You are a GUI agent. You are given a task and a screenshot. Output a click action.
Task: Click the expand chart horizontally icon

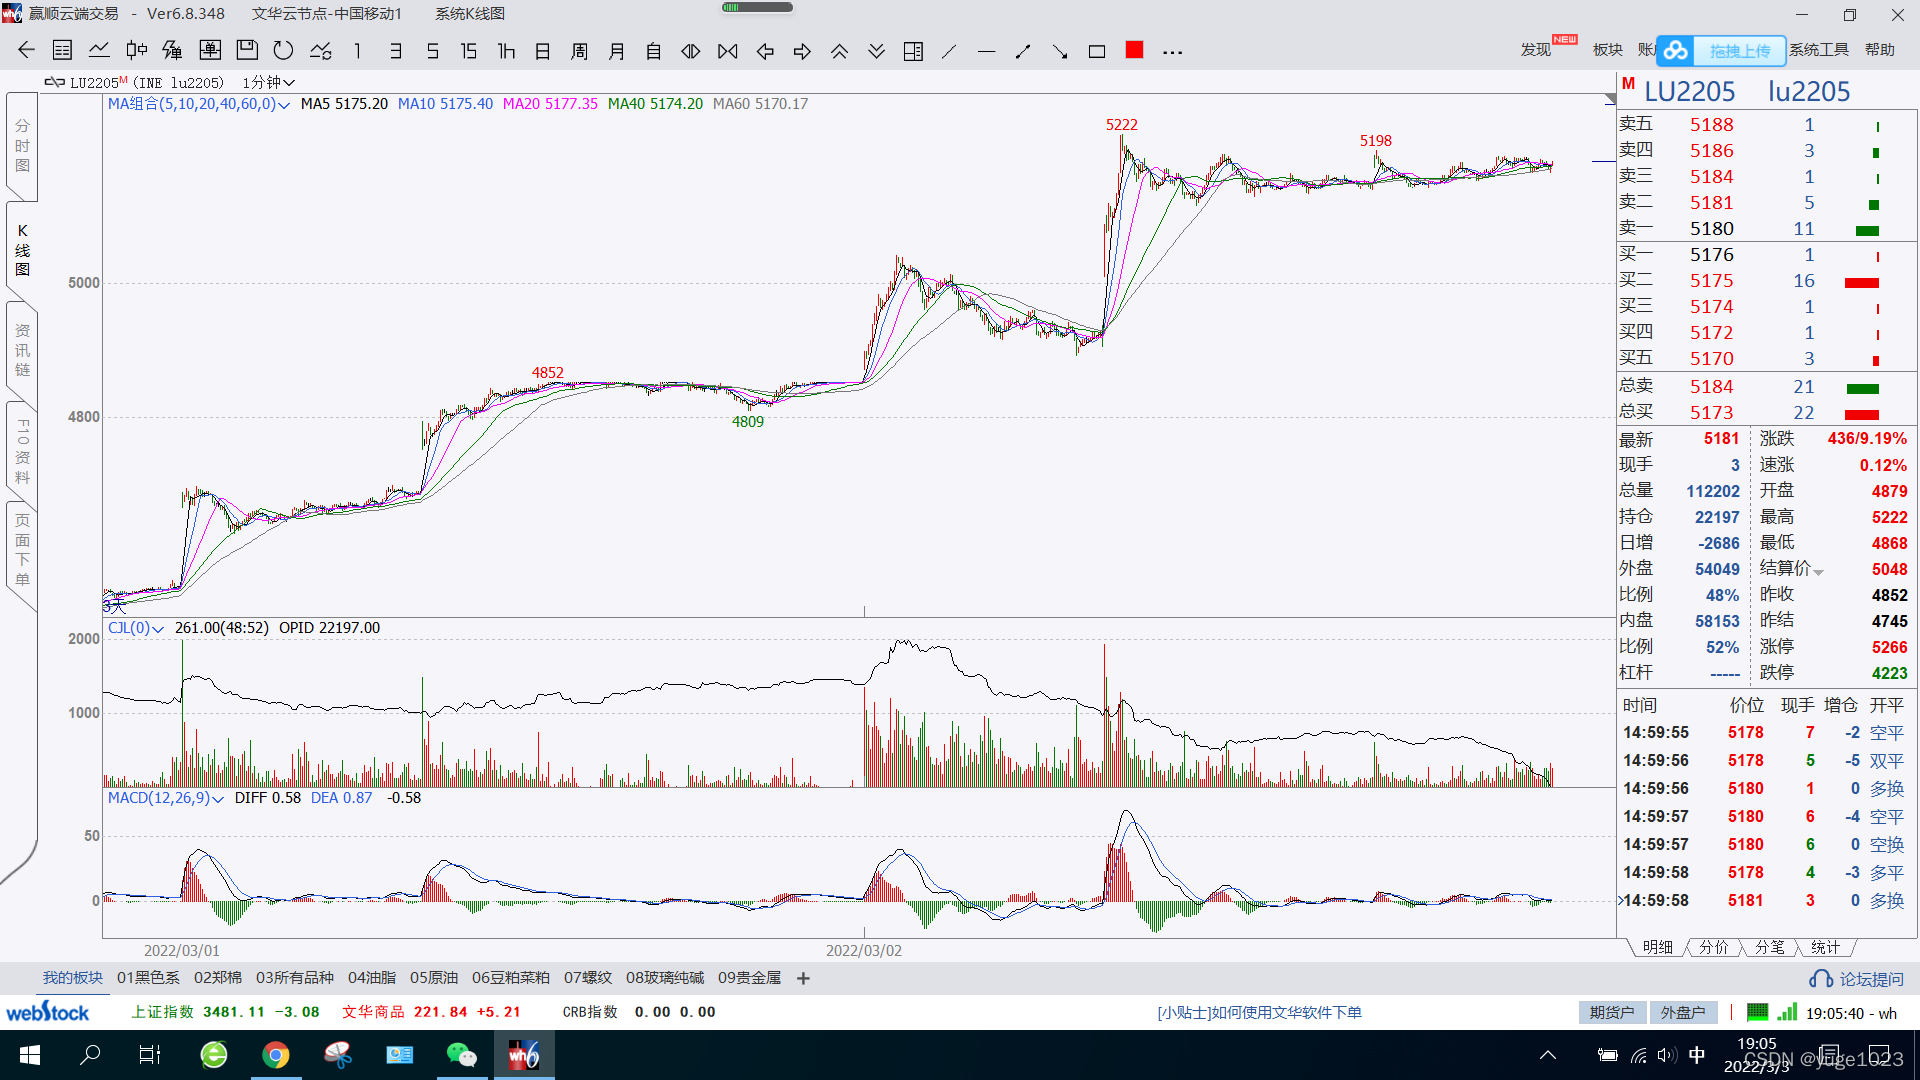pyautogui.click(x=691, y=51)
